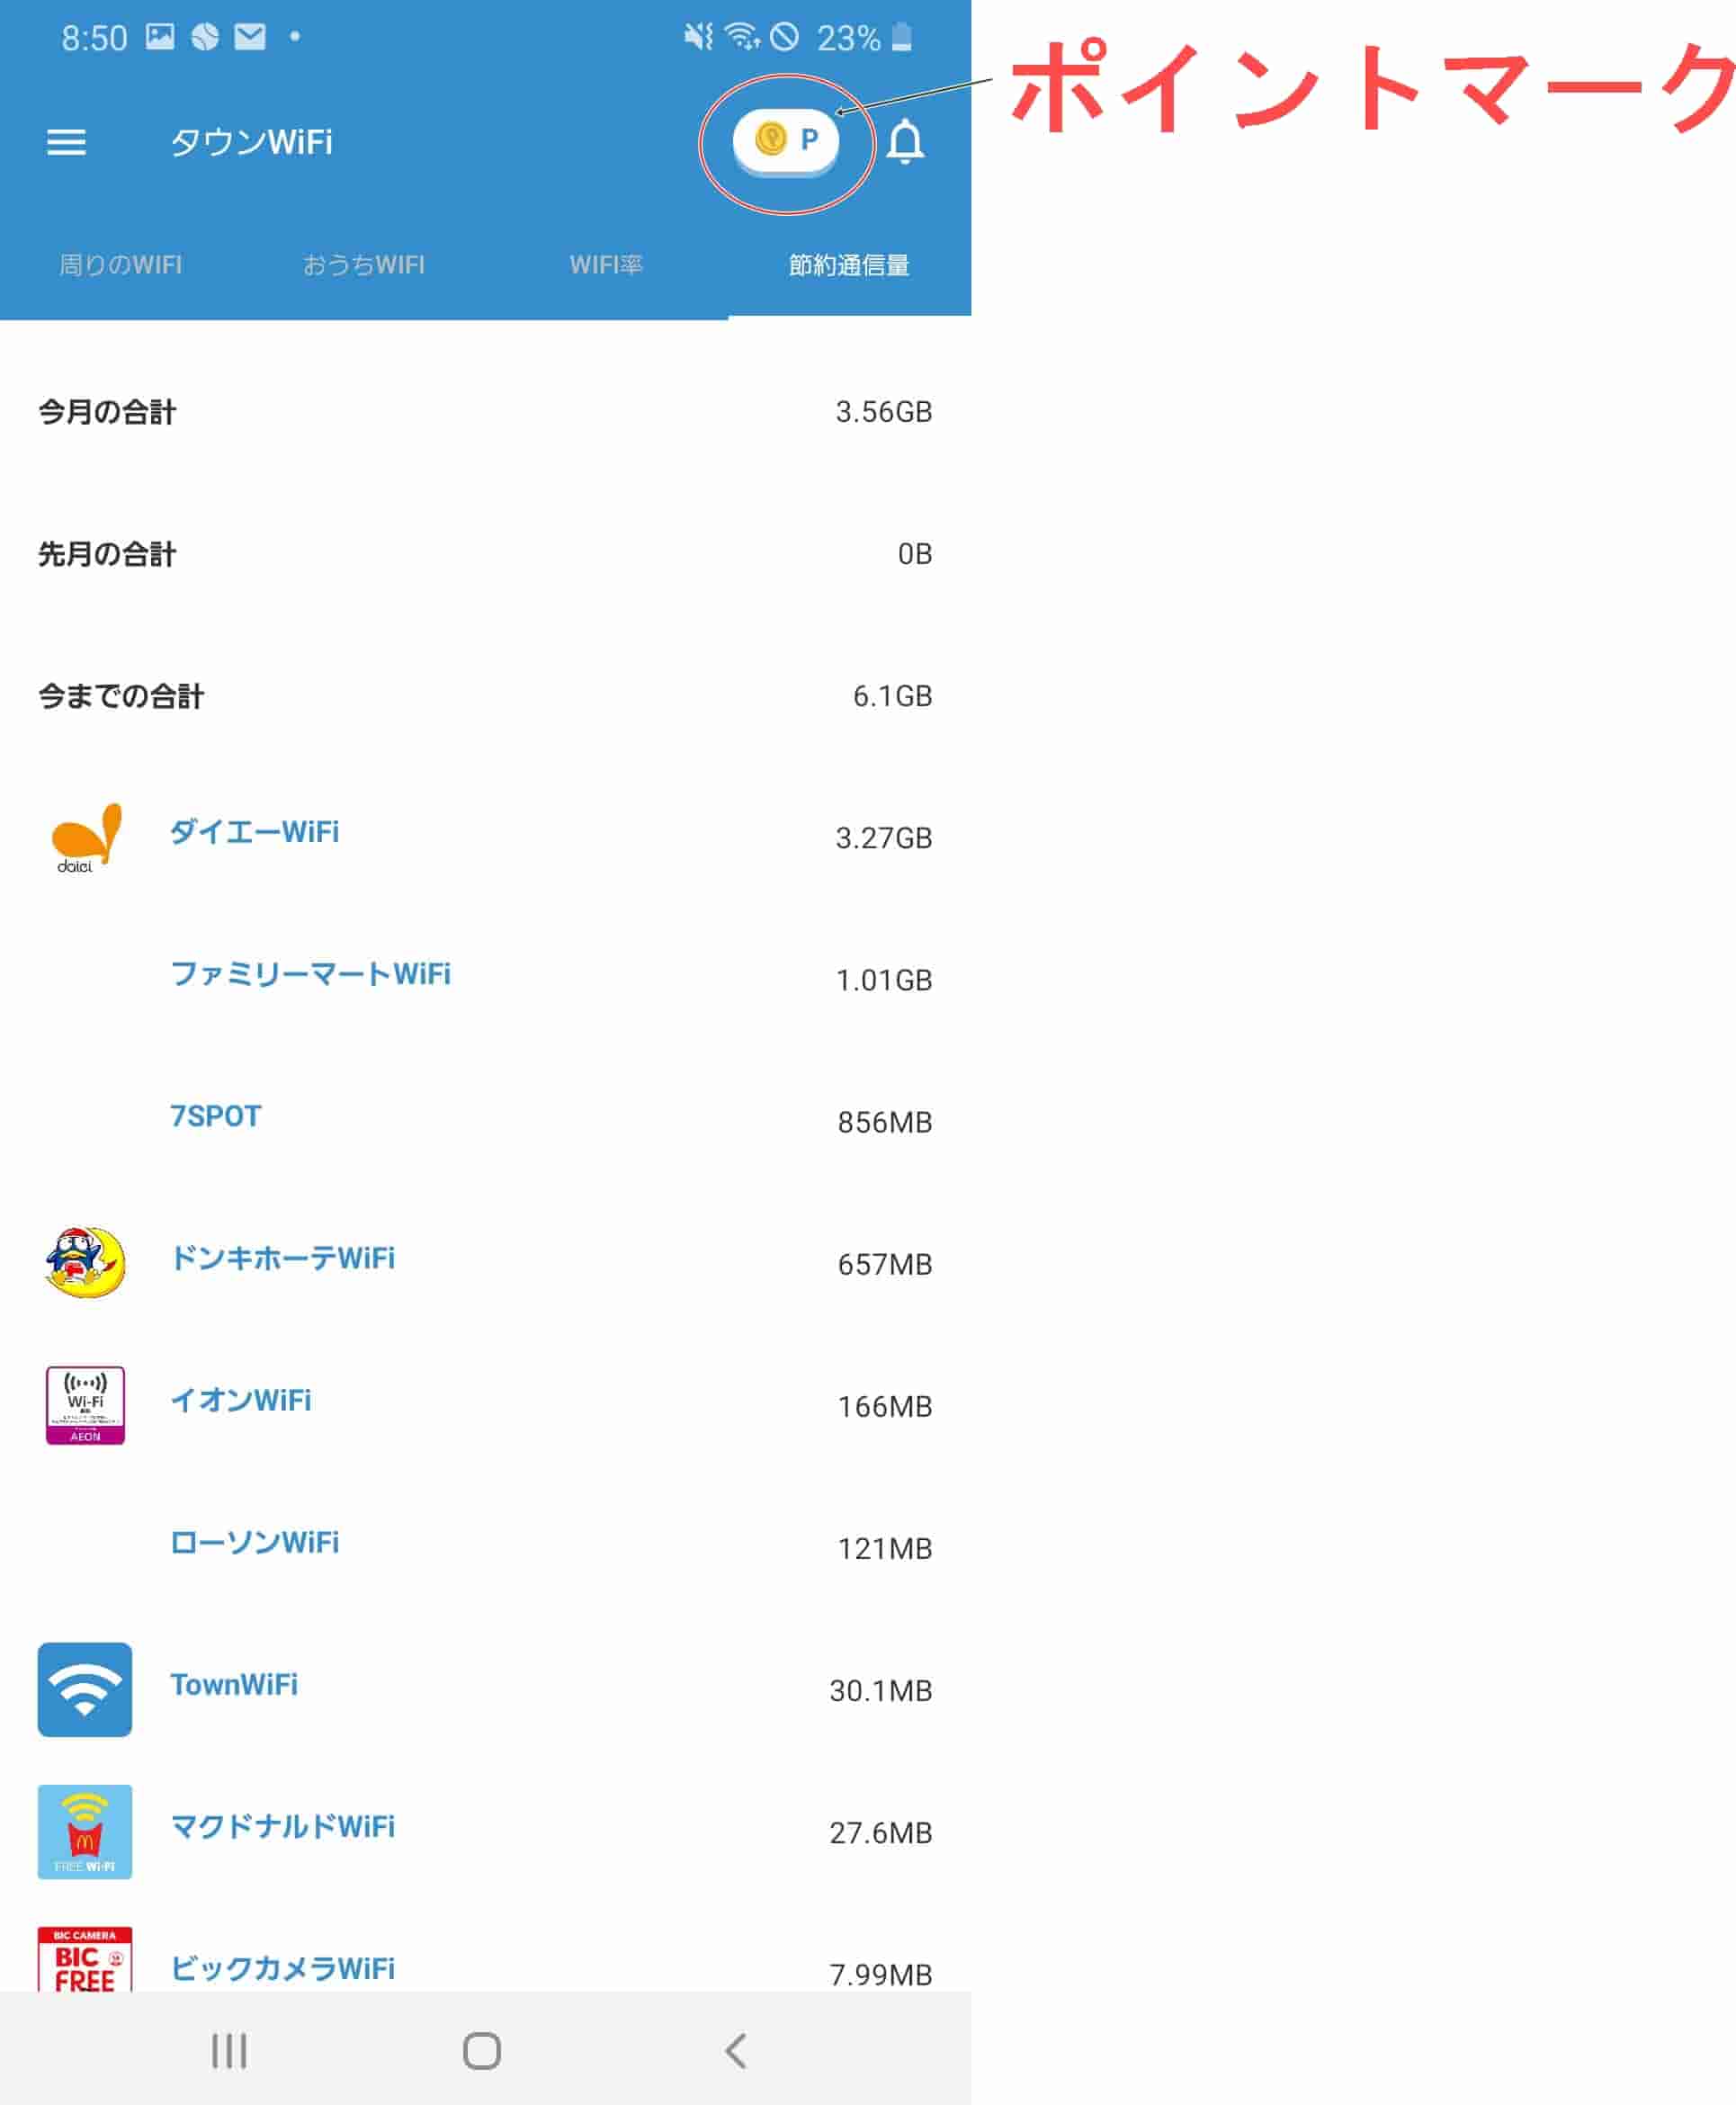This screenshot has height=2105, width=1736.
Task: Tap the image notification icon in status bar
Action: (x=160, y=37)
